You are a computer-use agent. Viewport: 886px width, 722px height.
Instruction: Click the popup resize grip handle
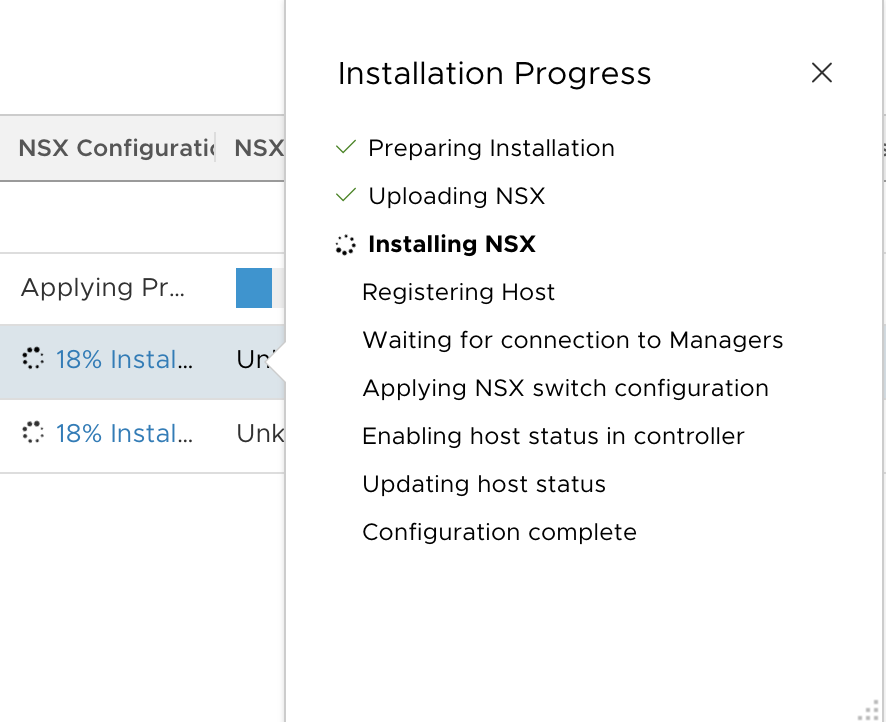tap(869, 710)
